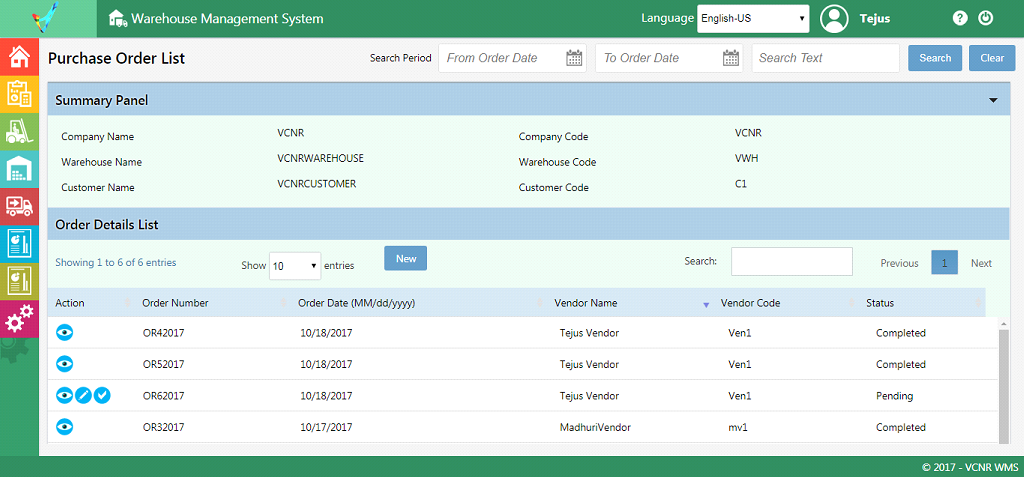Click the Showing 1 to 6 entries text
1024x477 pixels.
(116, 262)
